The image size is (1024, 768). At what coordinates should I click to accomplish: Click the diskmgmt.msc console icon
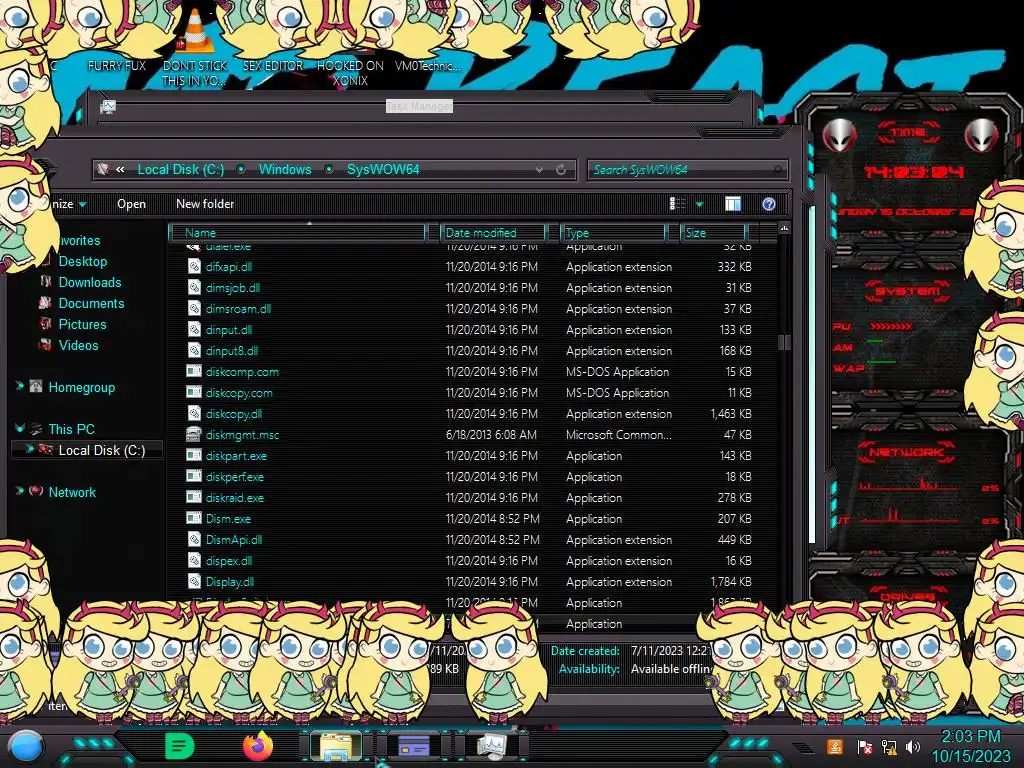tap(194, 434)
